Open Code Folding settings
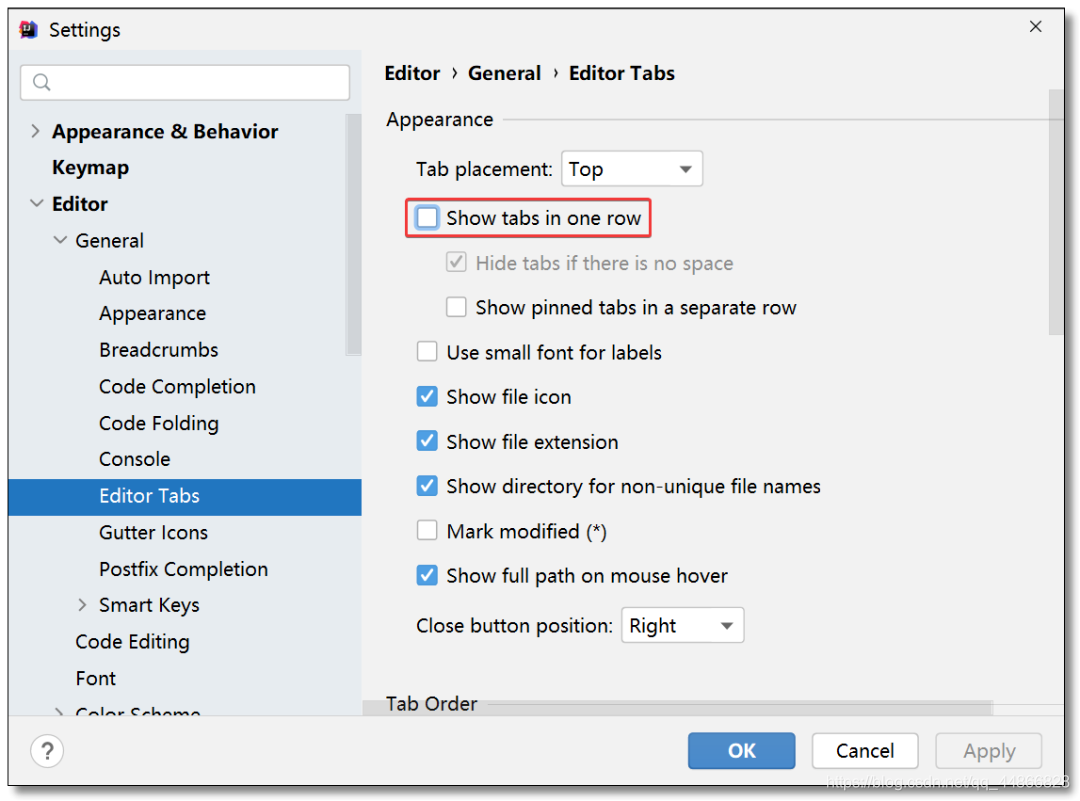This screenshot has height=801, width=1080. coord(159,423)
